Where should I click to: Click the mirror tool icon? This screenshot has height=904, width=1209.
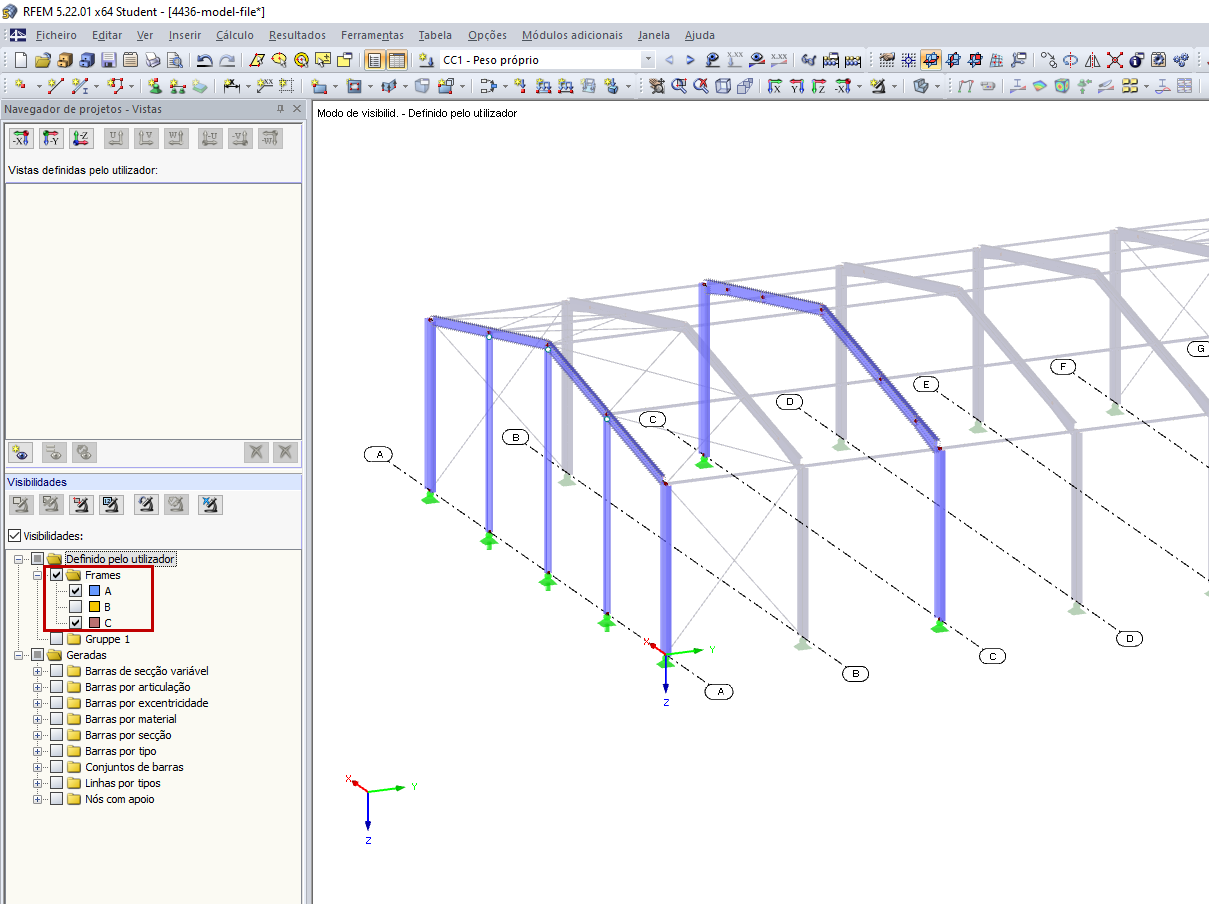[1092, 60]
